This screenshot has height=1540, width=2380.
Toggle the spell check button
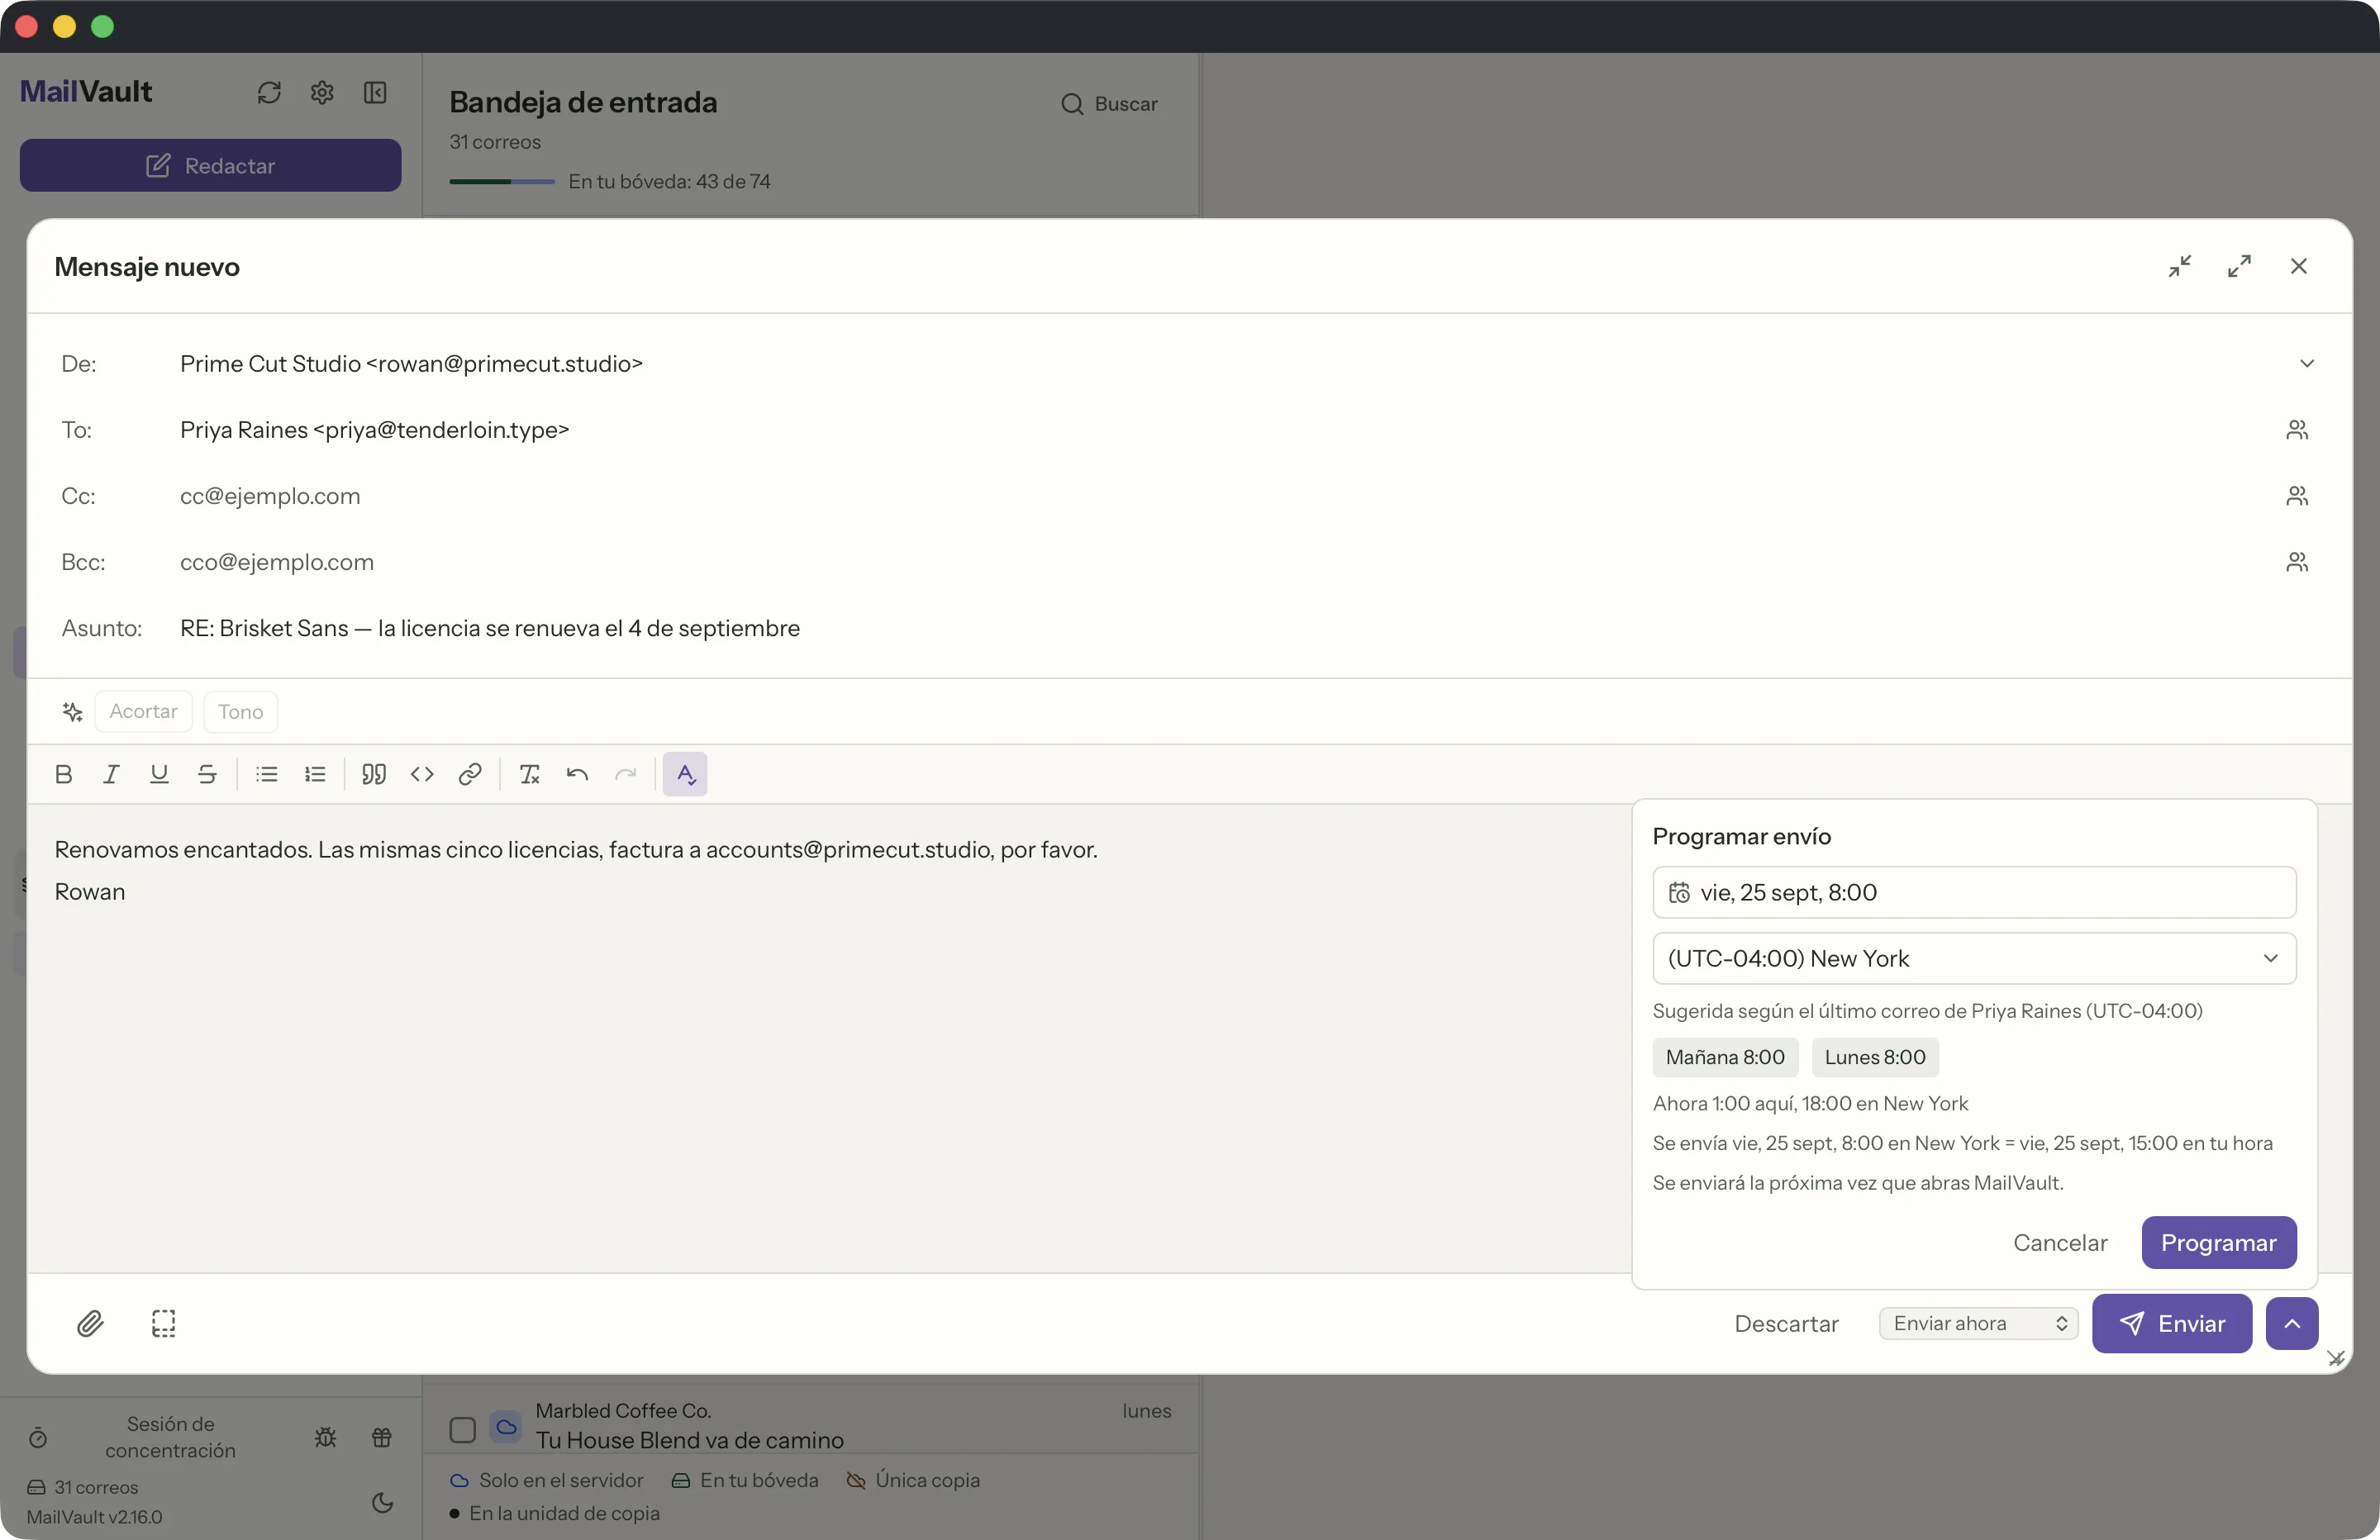click(x=685, y=774)
